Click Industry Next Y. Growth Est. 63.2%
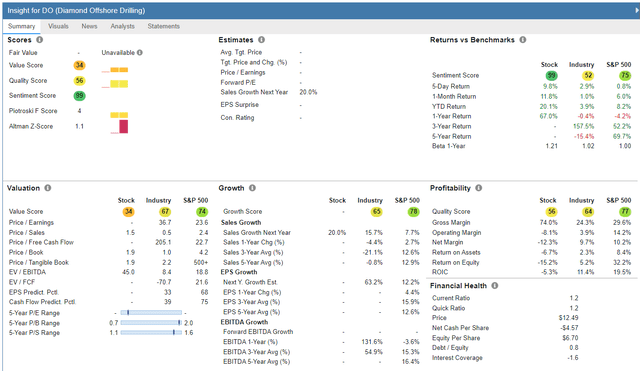 click(373, 282)
